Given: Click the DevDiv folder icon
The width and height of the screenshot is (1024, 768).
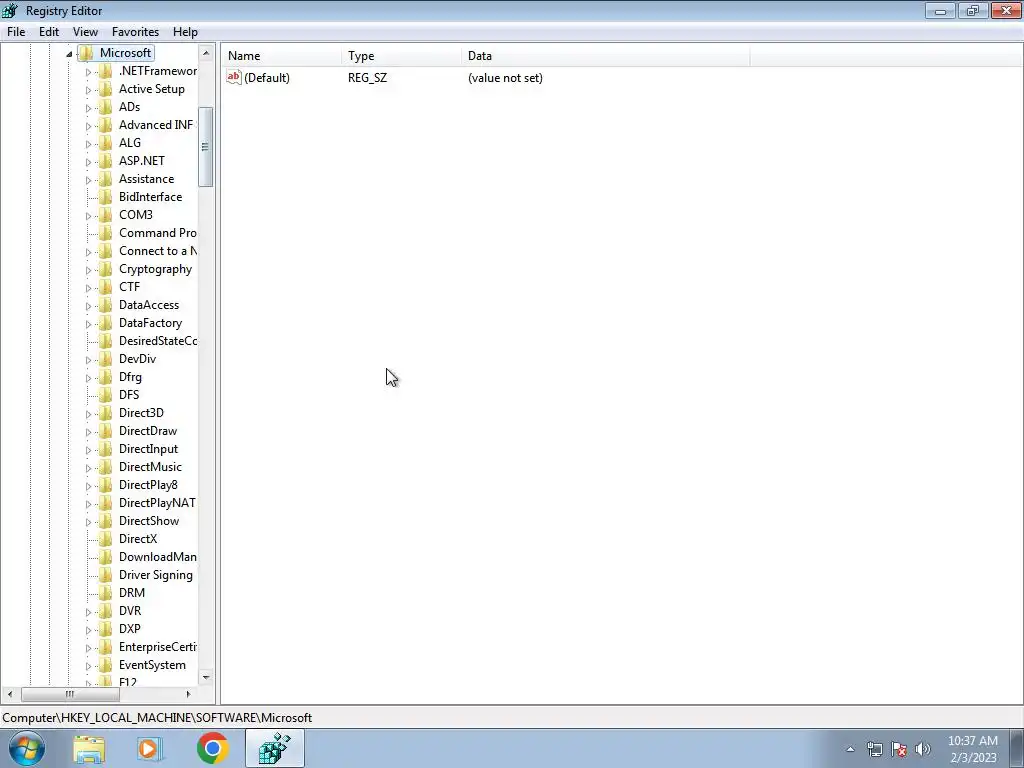Looking at the screenshot, I should tap(105, 359).
